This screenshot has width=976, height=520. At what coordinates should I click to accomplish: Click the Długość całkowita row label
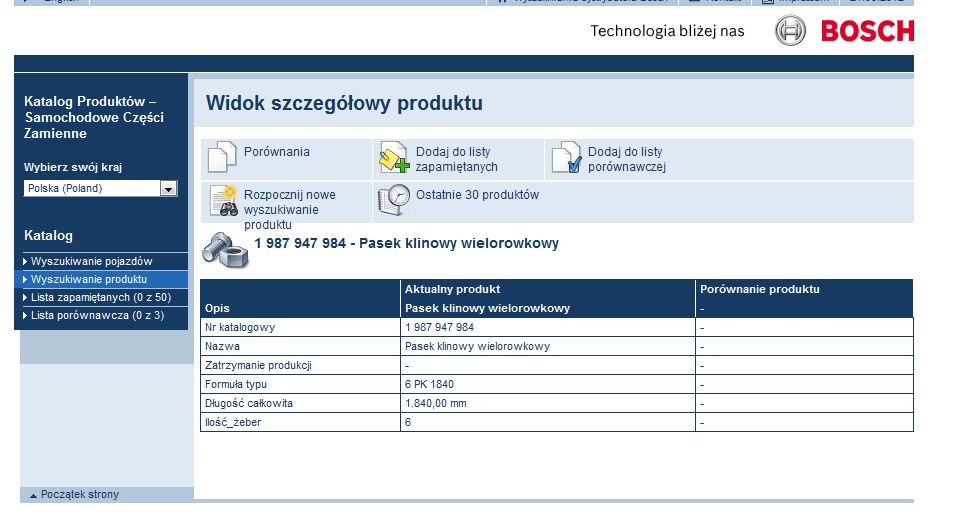click(x=249, y=404)
